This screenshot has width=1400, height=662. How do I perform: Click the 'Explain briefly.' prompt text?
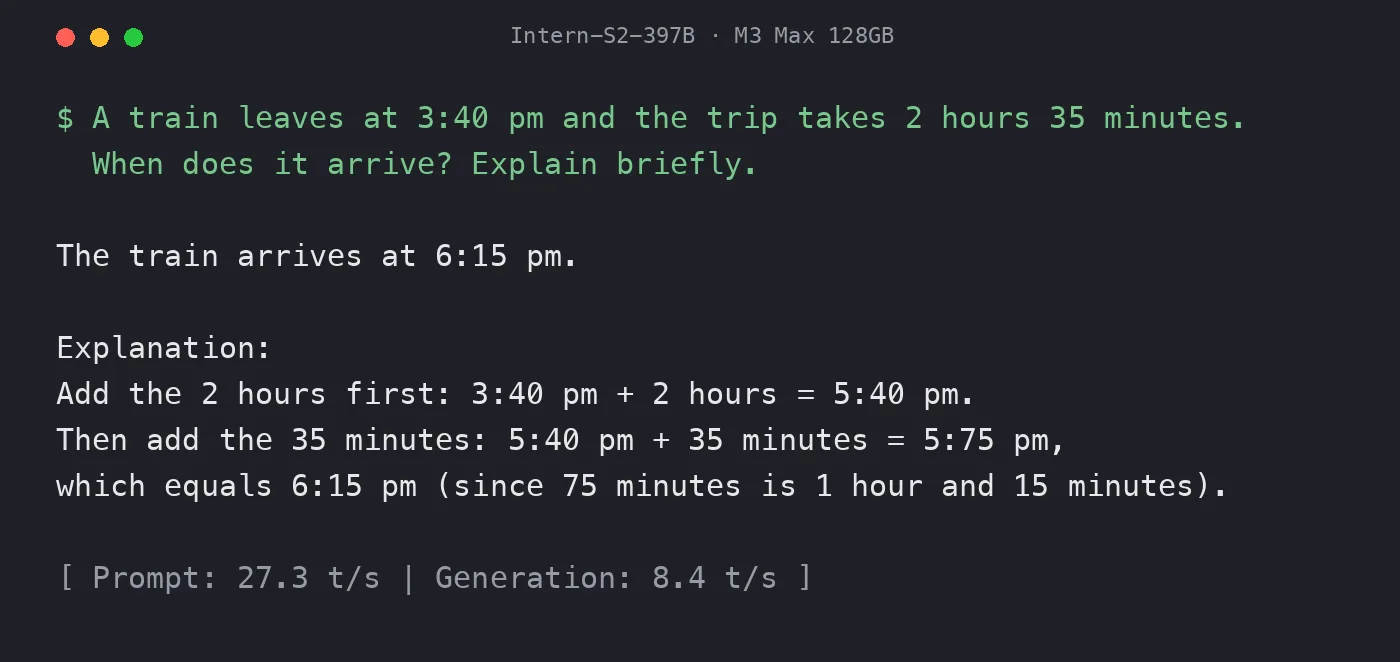pos(615,164)
